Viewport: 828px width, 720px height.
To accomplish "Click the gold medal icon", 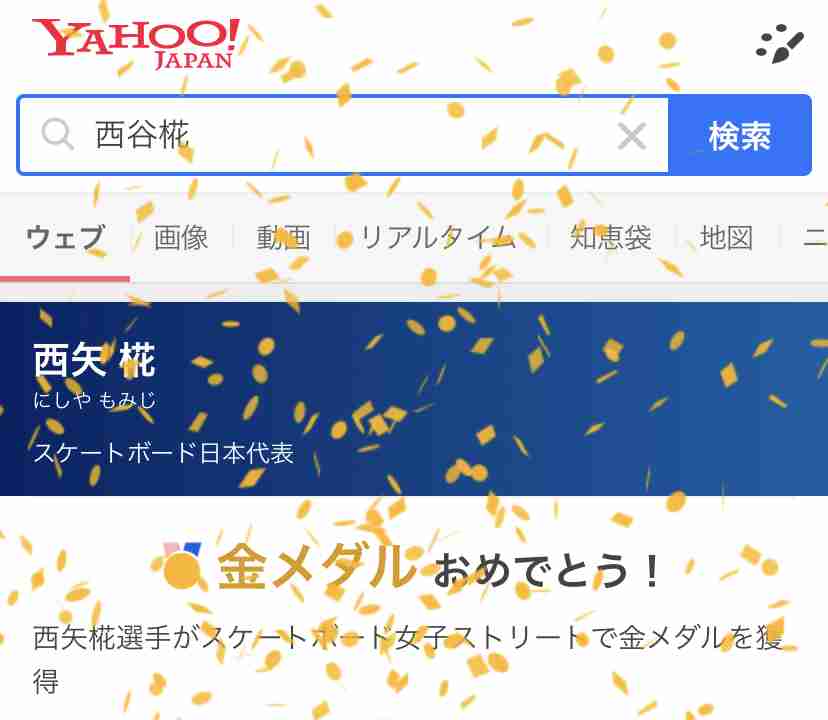I will tap(182, 566).
